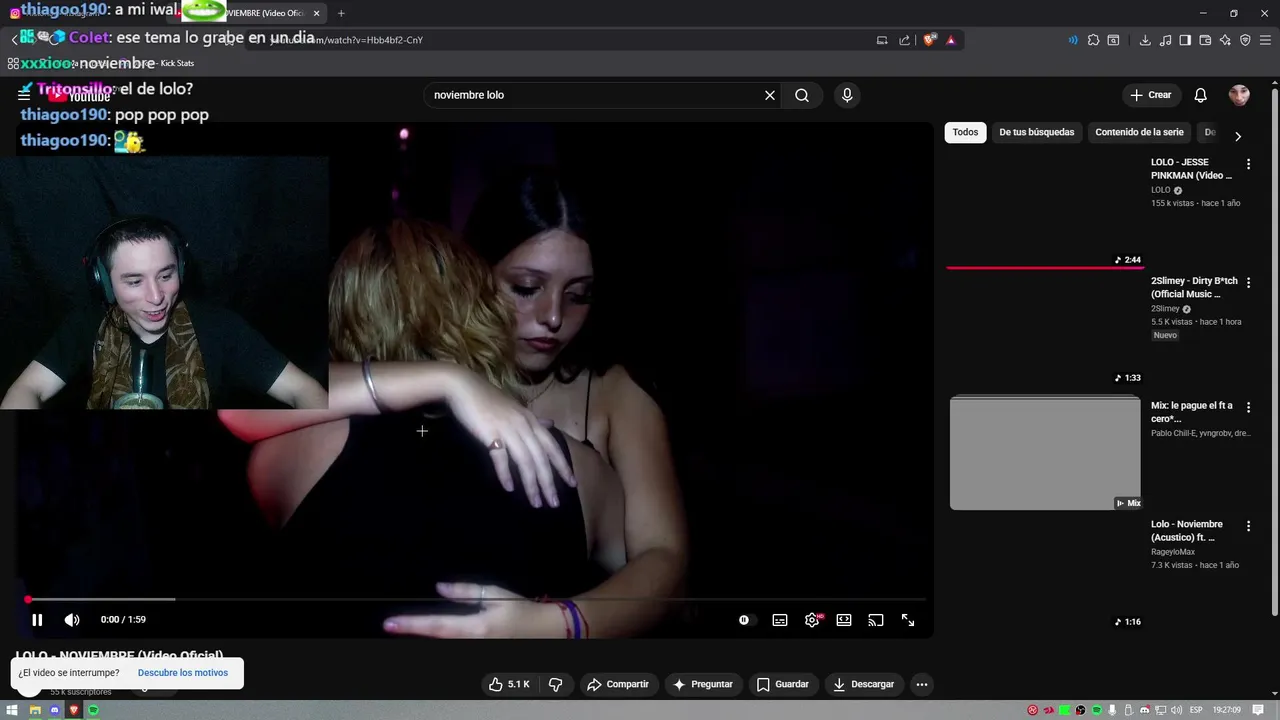The width and height of the screenshot is (1280, 720).
Task: Click the Descargar download button
Action: coord(864,684)
